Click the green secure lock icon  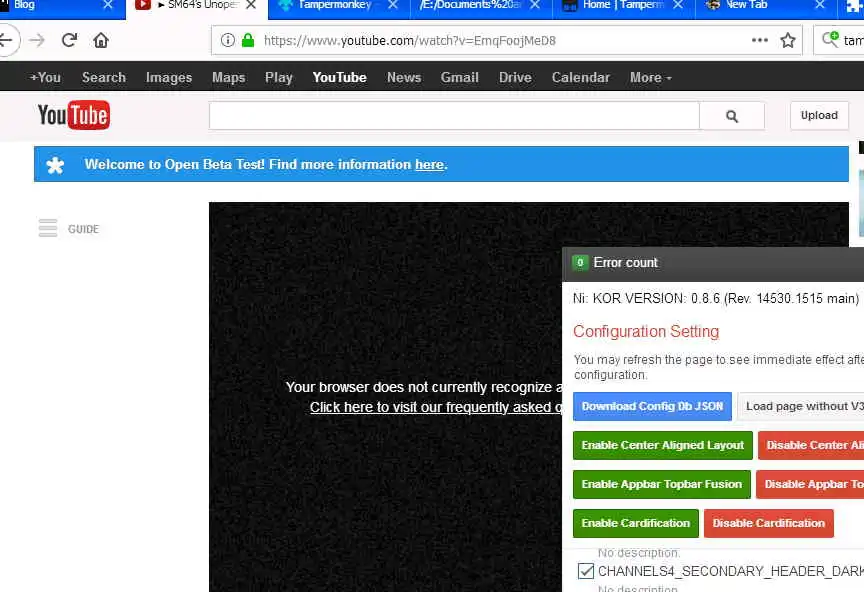[x=248, y=40]
